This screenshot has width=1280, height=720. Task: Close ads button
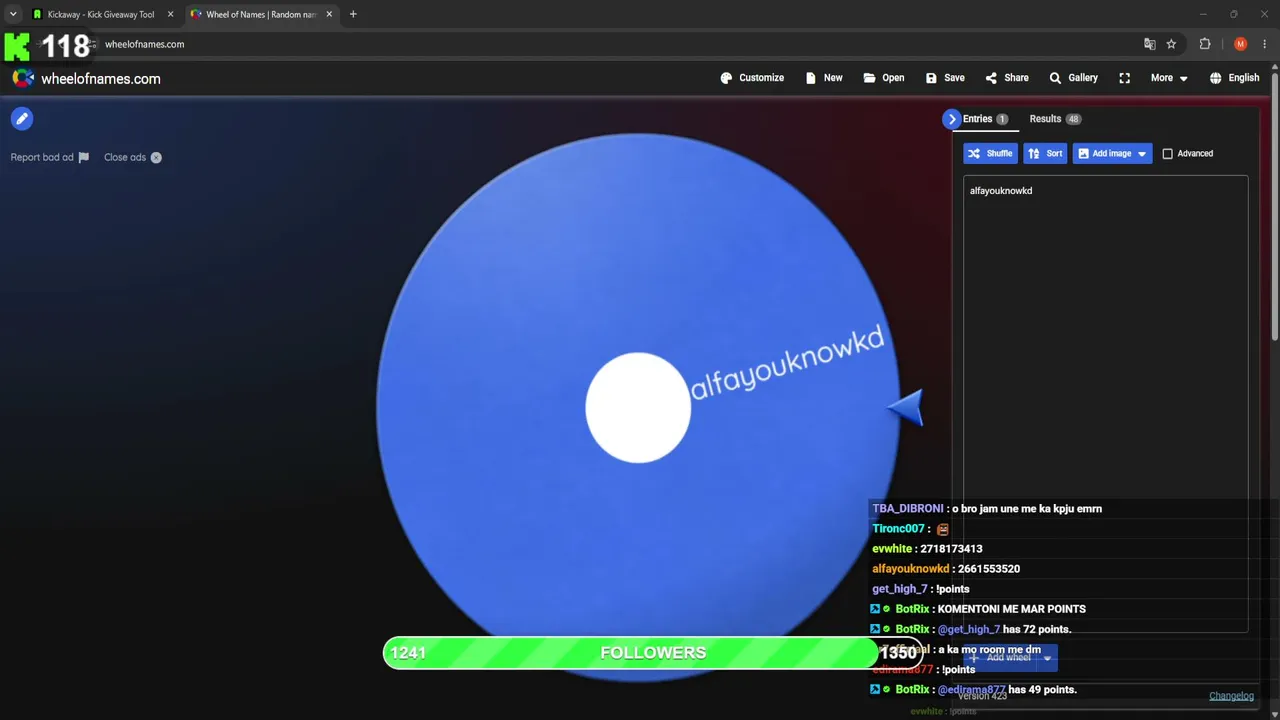pyautogui.click(x=133, y=157)
